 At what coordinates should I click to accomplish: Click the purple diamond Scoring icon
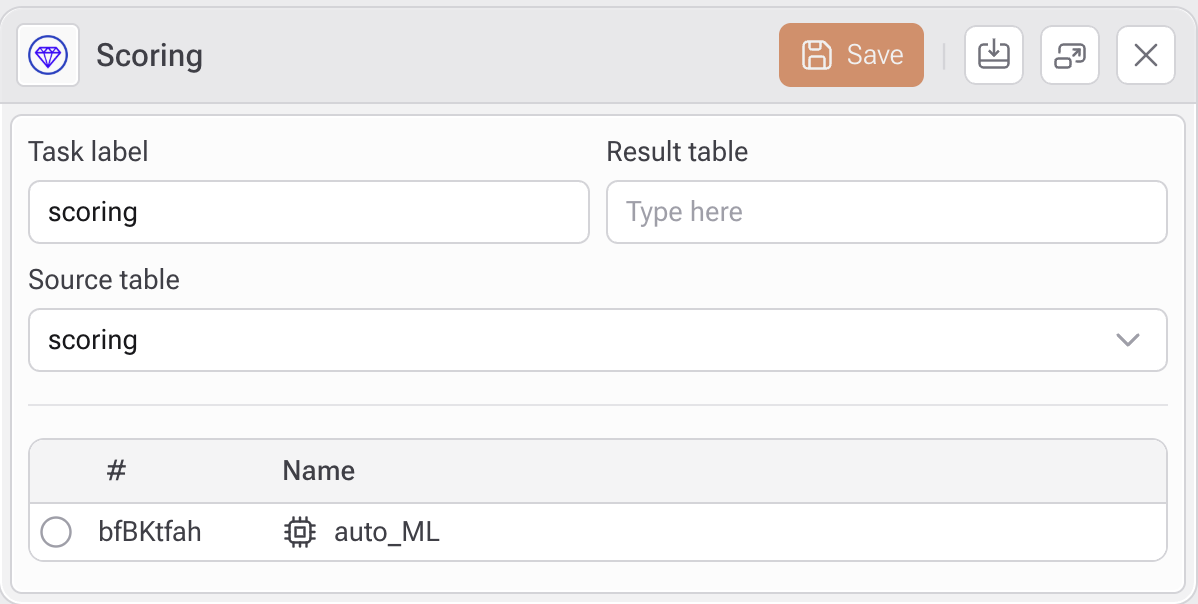point(48,55)
